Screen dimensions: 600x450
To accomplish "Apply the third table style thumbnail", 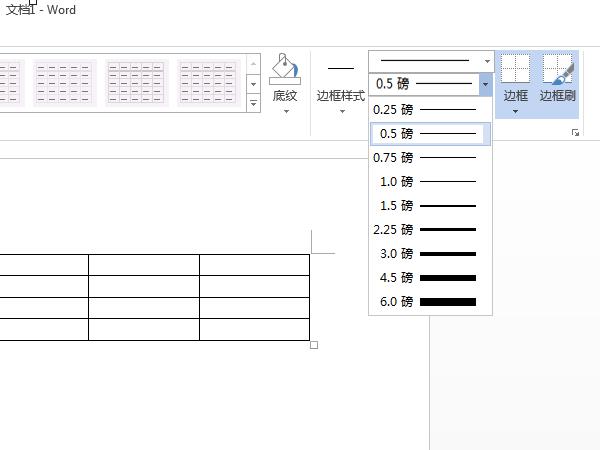I will (x=136, y=83).
